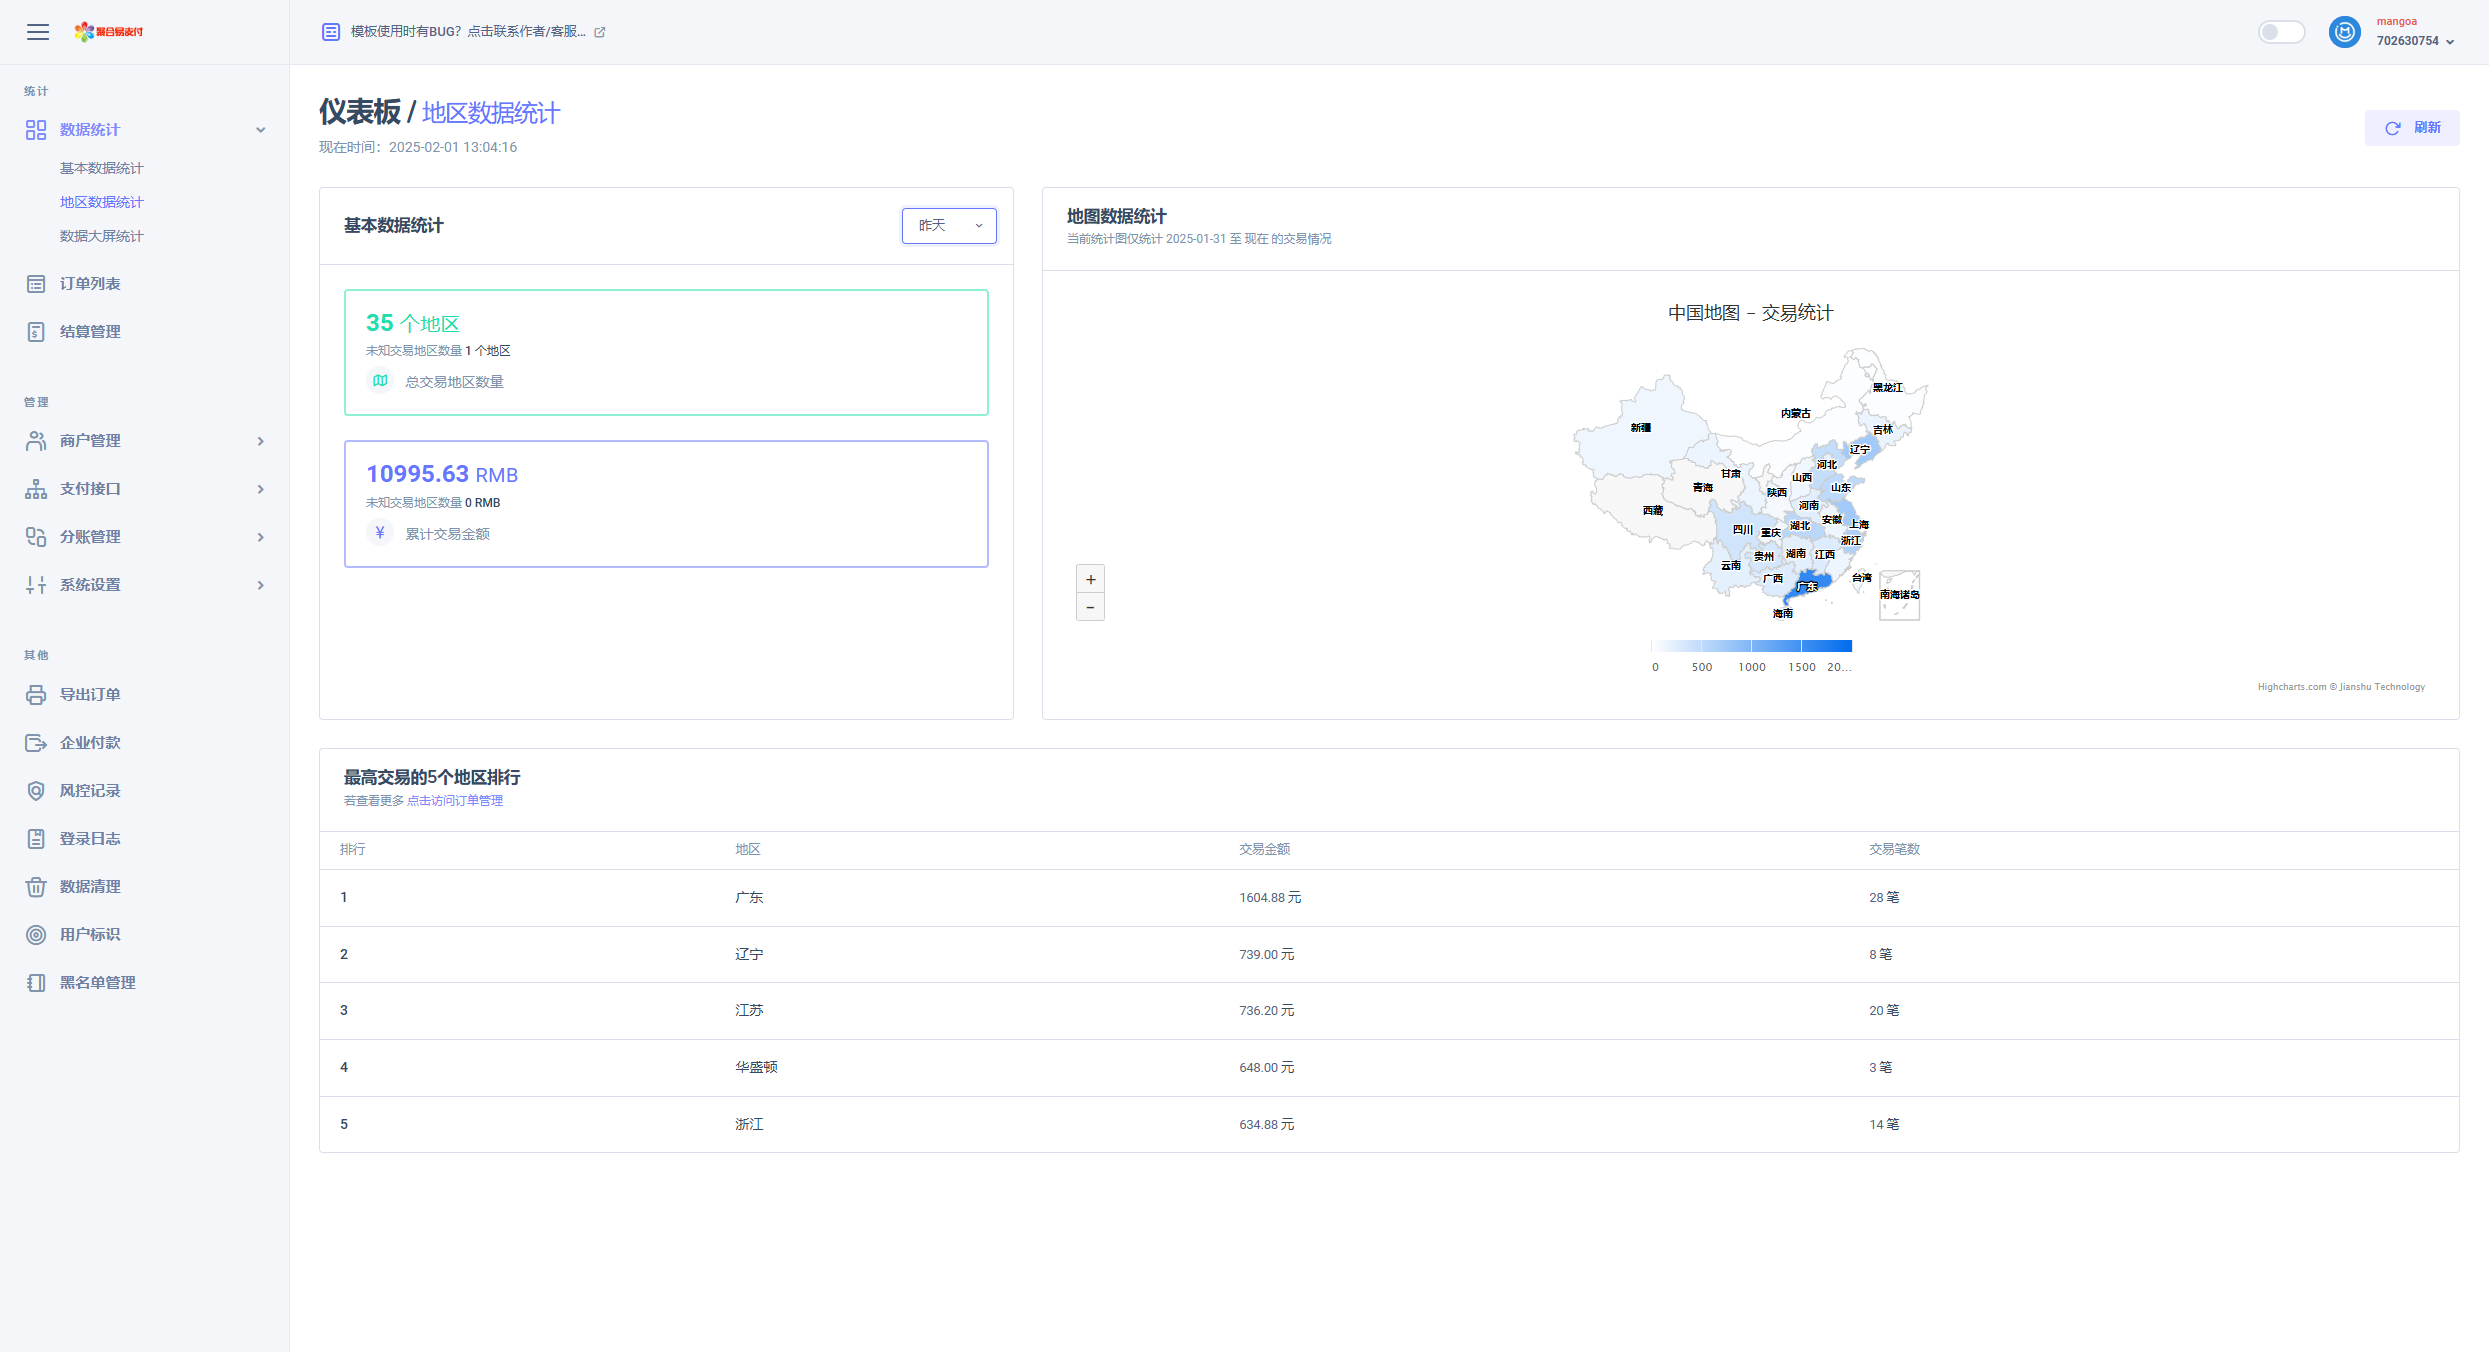This screenshot has height=1352, width=2489.
Task: Toggle the switch in top bar
Action: (2281, 32)
